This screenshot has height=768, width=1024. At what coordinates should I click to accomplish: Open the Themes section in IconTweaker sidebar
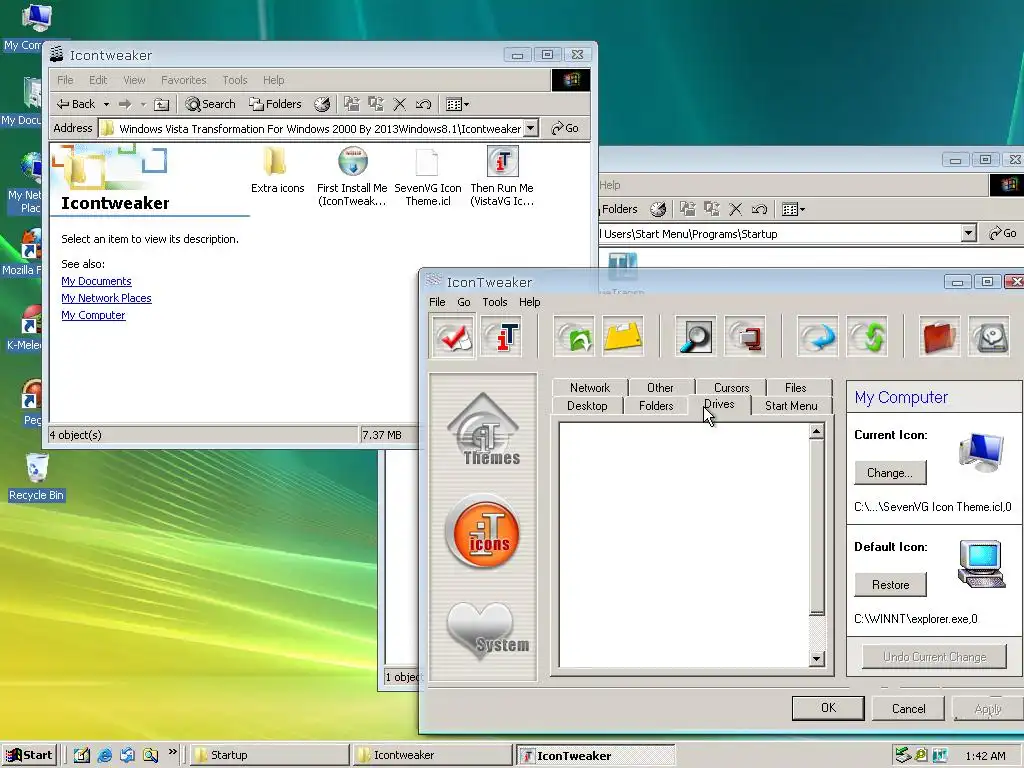point(484,430)
